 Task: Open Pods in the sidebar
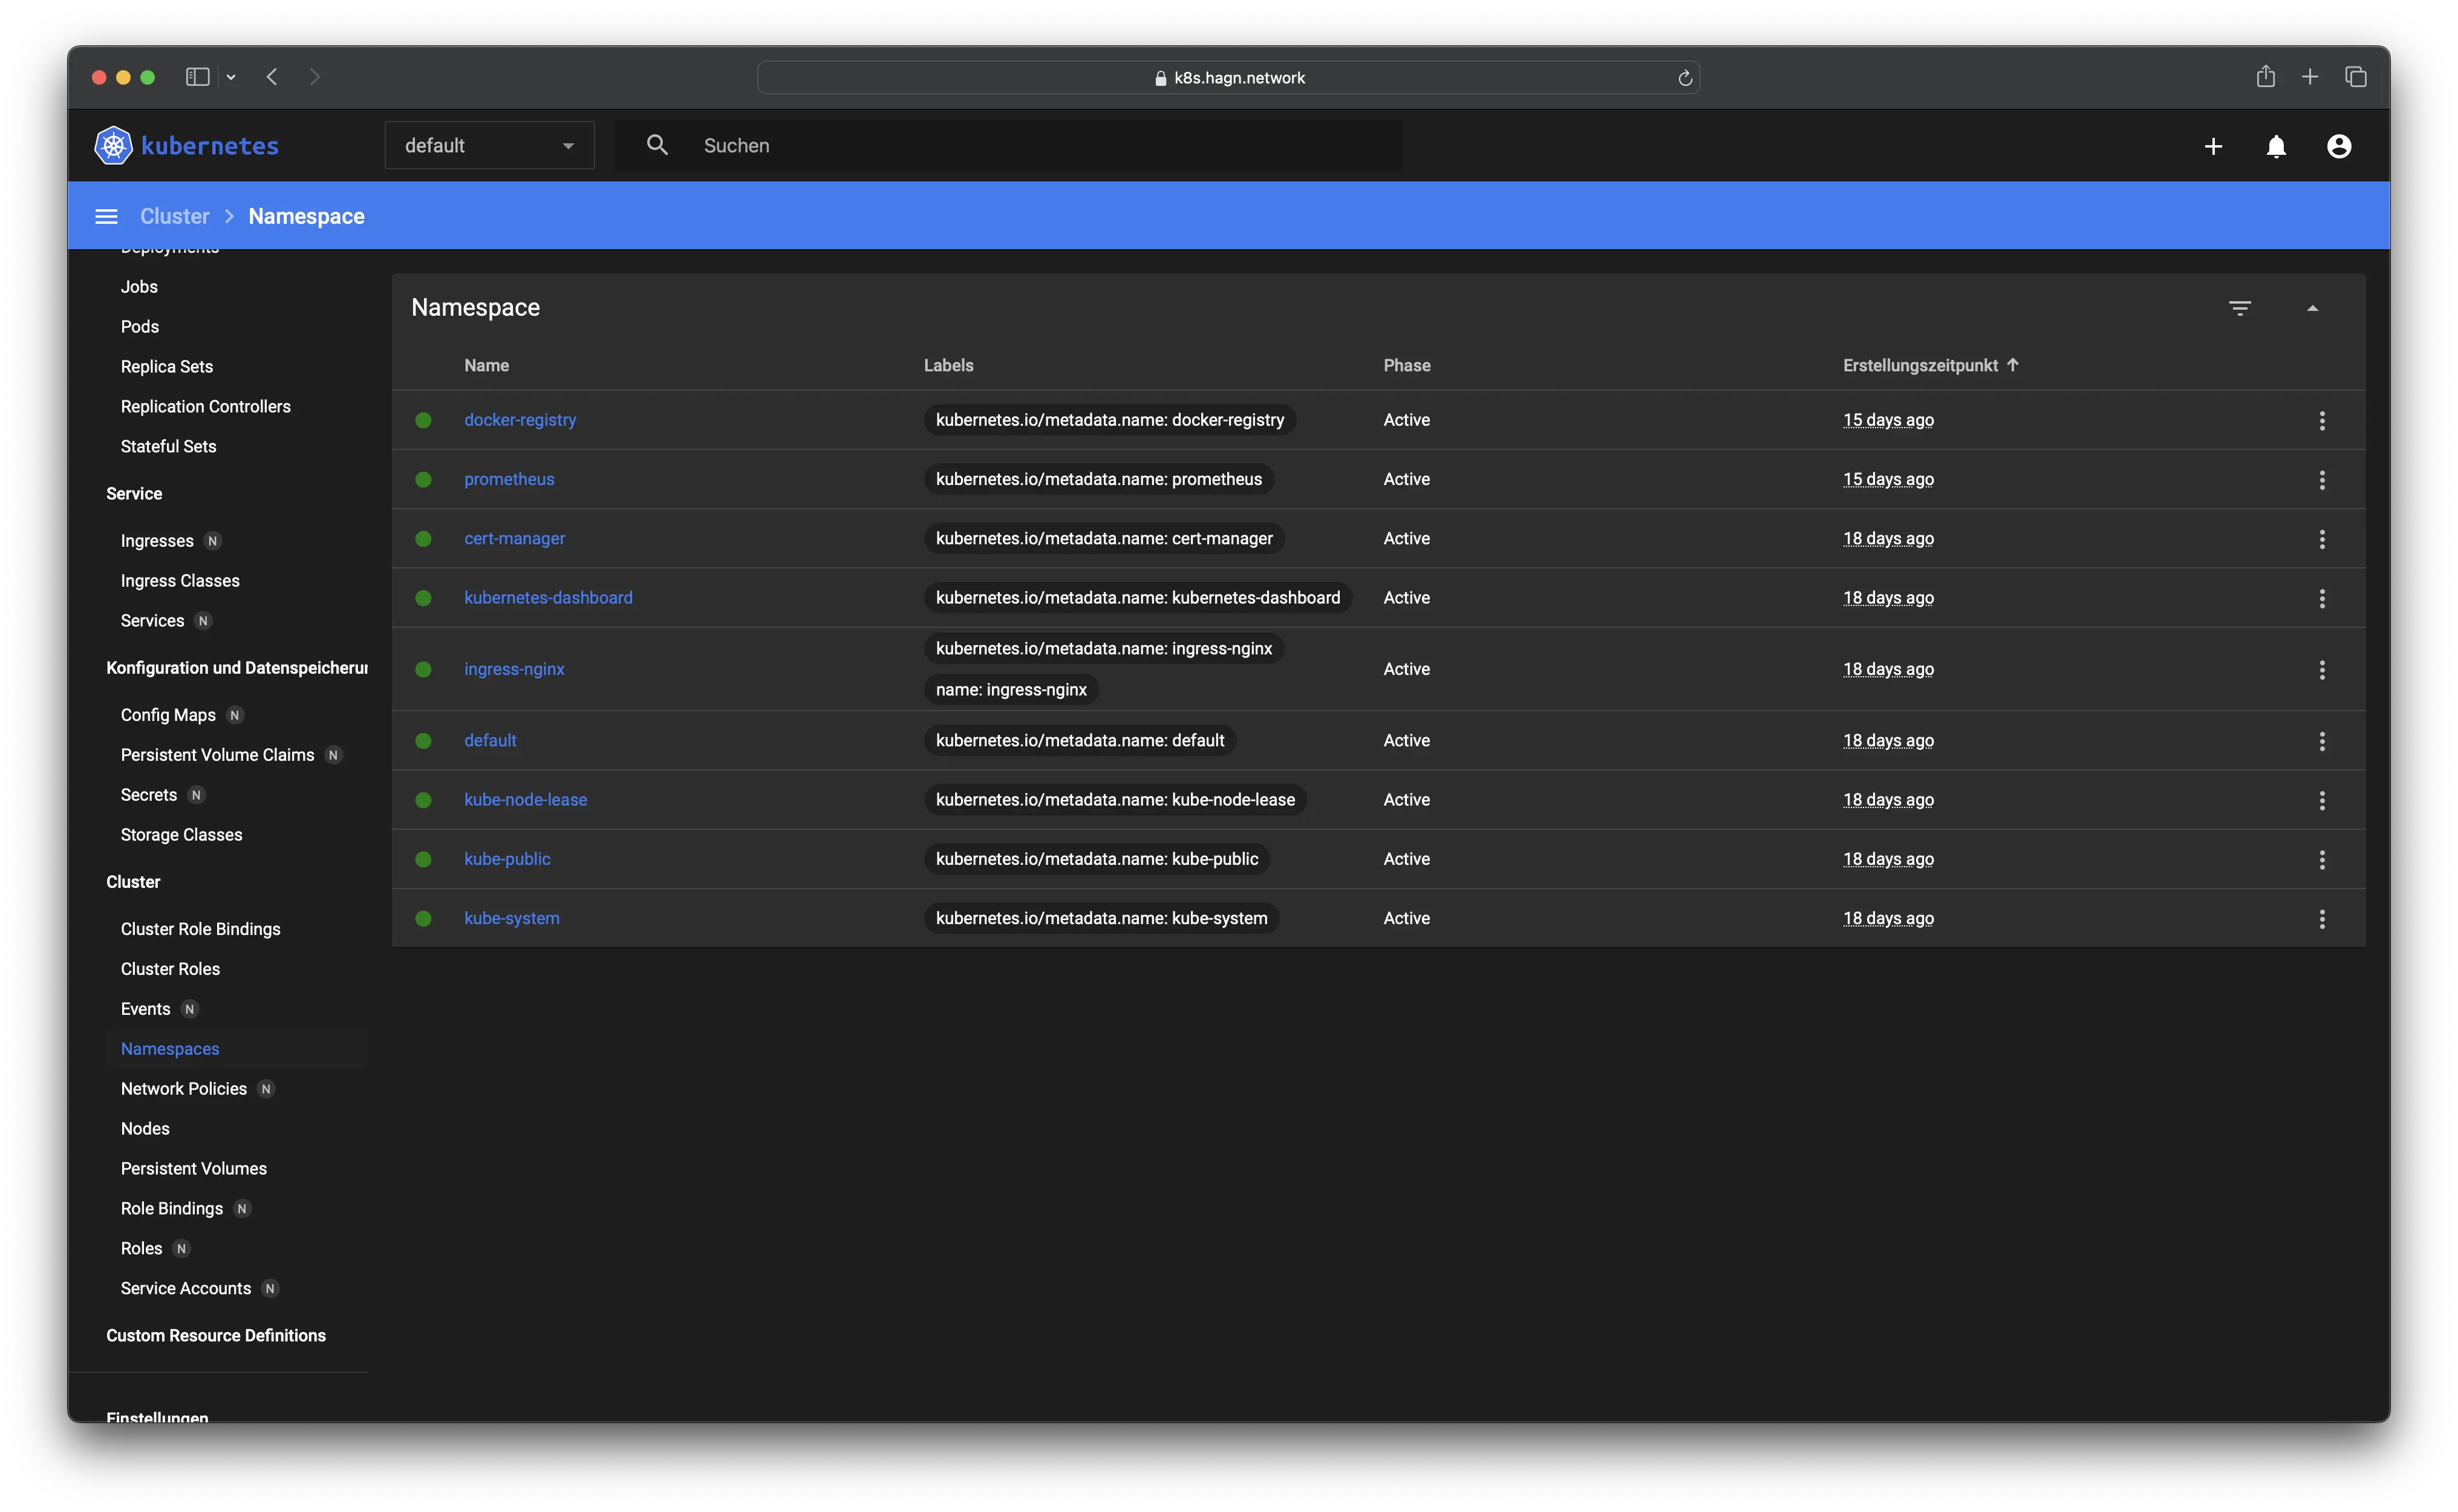coord(140,327)
